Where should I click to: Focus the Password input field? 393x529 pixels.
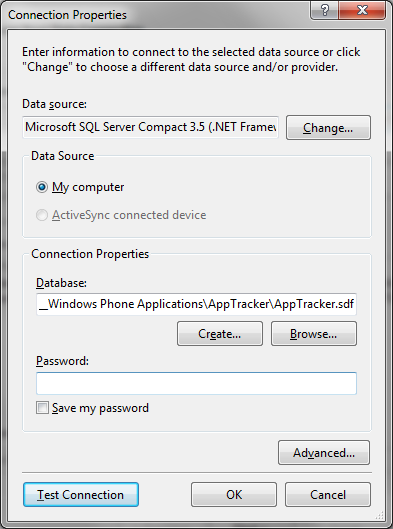tap(196, 383)
